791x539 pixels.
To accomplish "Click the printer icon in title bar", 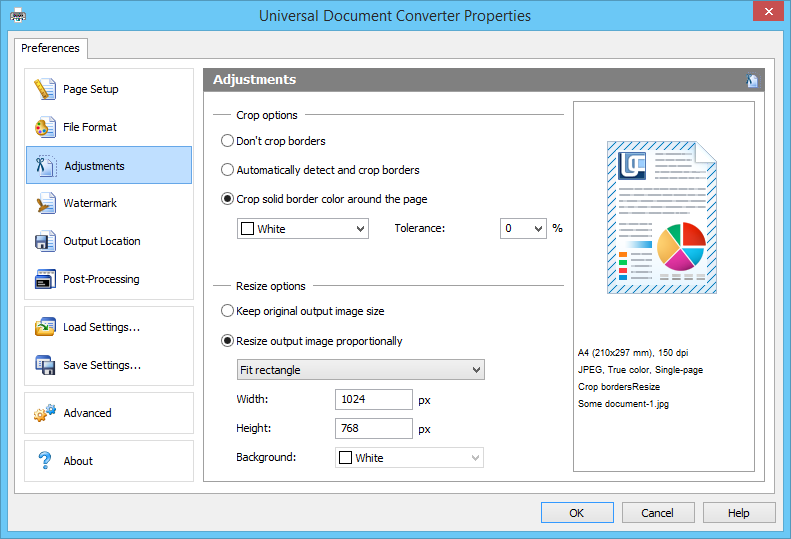I will click(x=18, y=16).
